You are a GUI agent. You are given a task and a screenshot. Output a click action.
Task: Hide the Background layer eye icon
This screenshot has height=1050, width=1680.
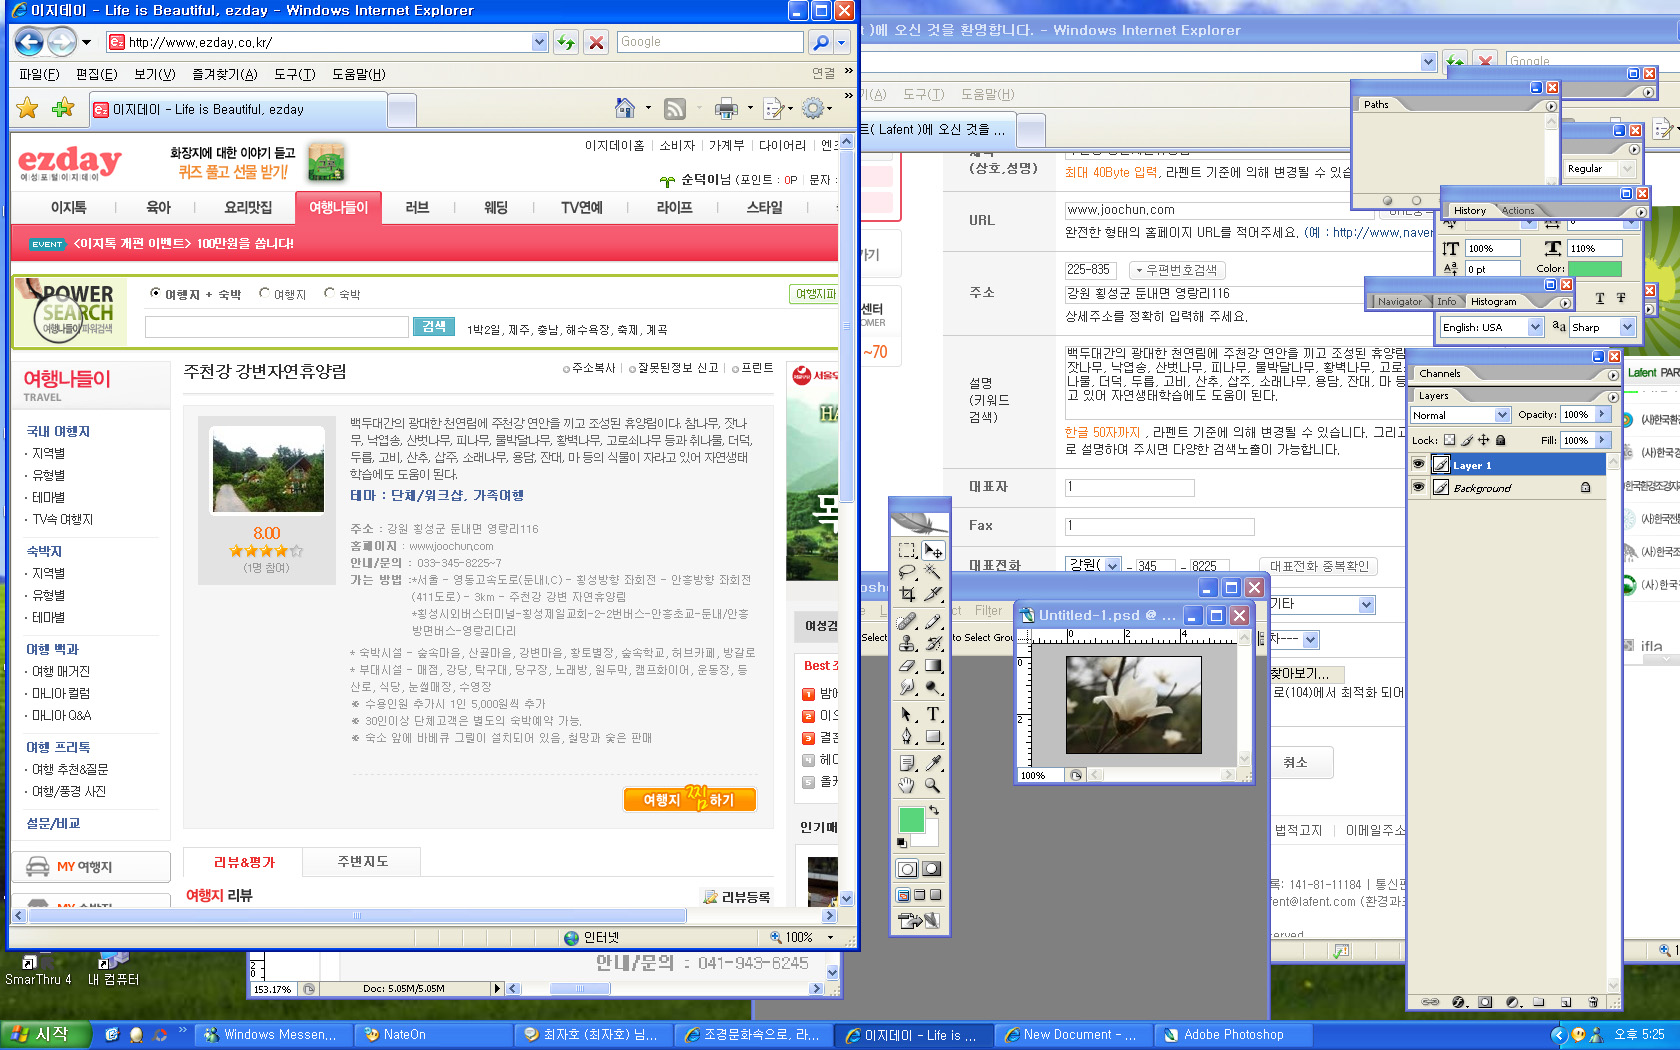pyautogui.click(x=1418, y=487)
